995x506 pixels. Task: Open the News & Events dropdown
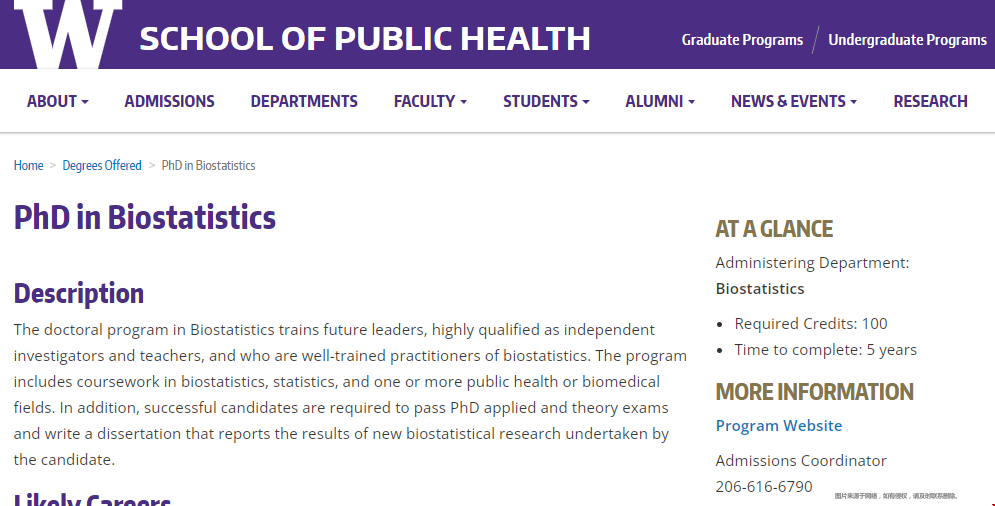click(794, 101)
